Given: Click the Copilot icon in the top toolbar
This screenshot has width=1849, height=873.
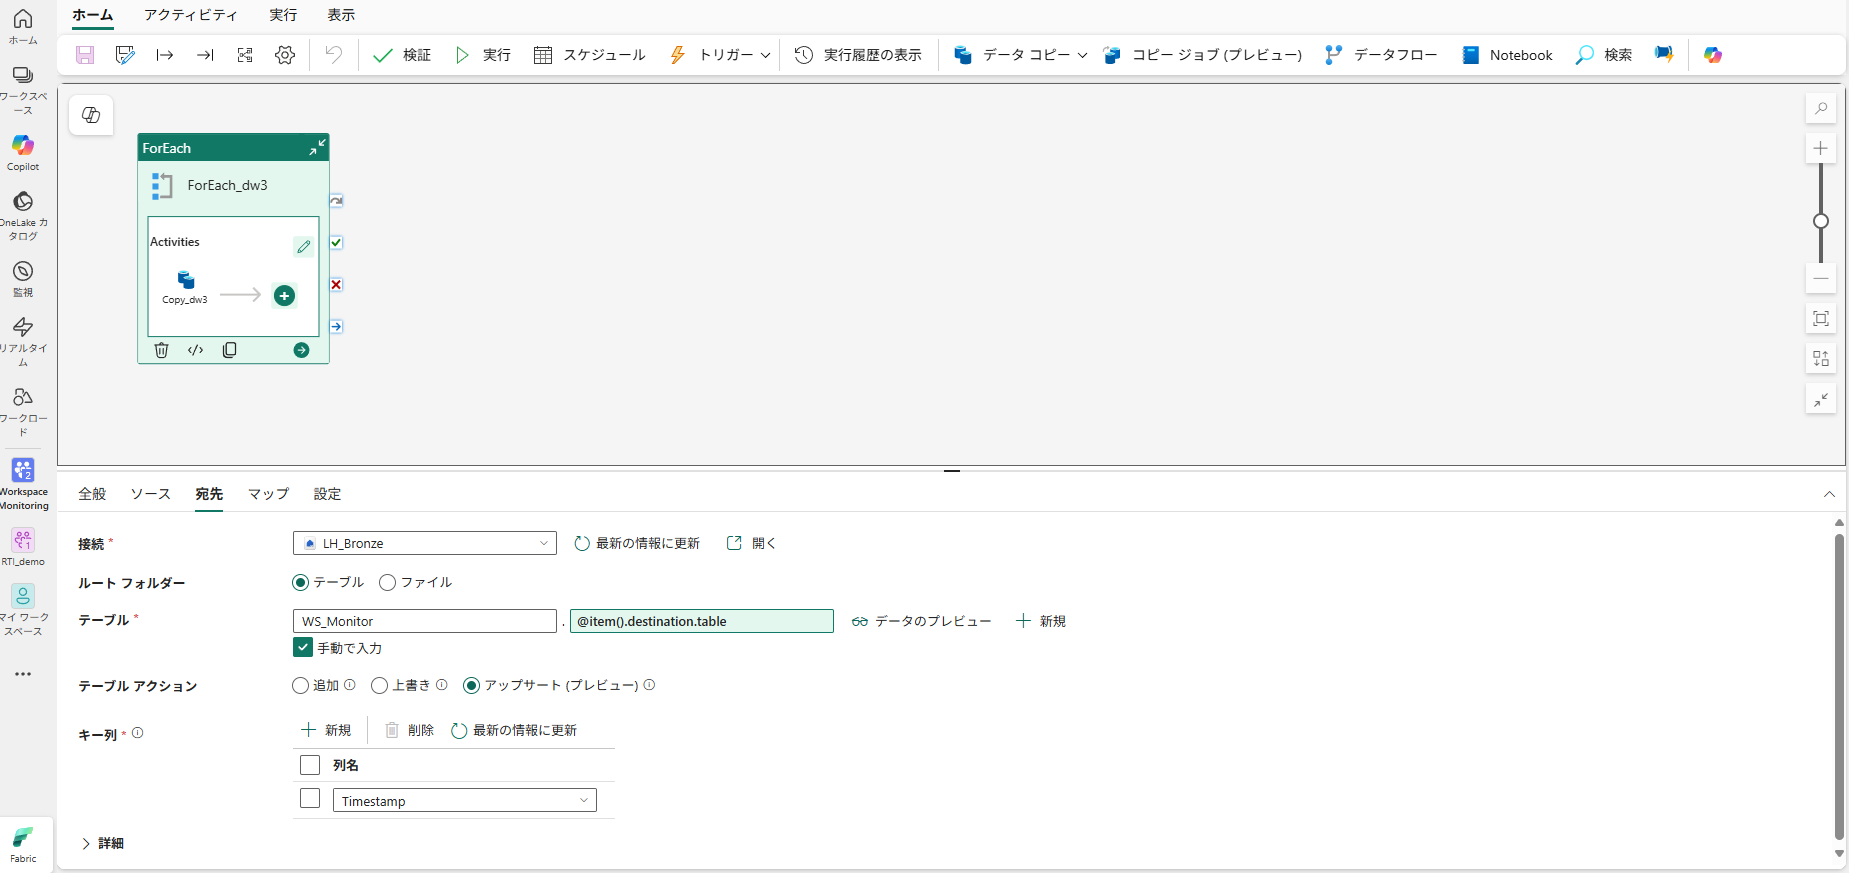Looking at the screenshot, I should tap(1713, 55).
